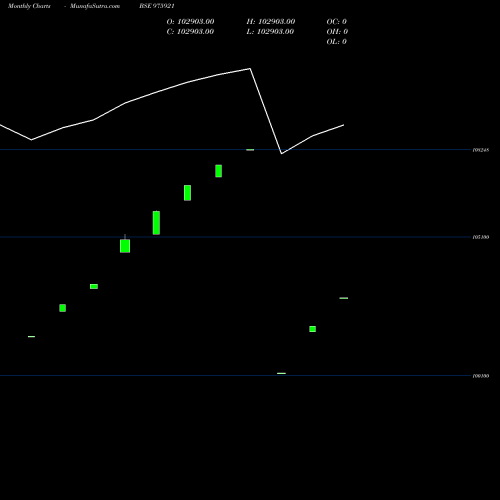Image resolution: width=500 pixels, height=500 pixels.
Task: Click the 'H: 102903.00' high value
Action: pyautogui.click(x=271, y=22)
